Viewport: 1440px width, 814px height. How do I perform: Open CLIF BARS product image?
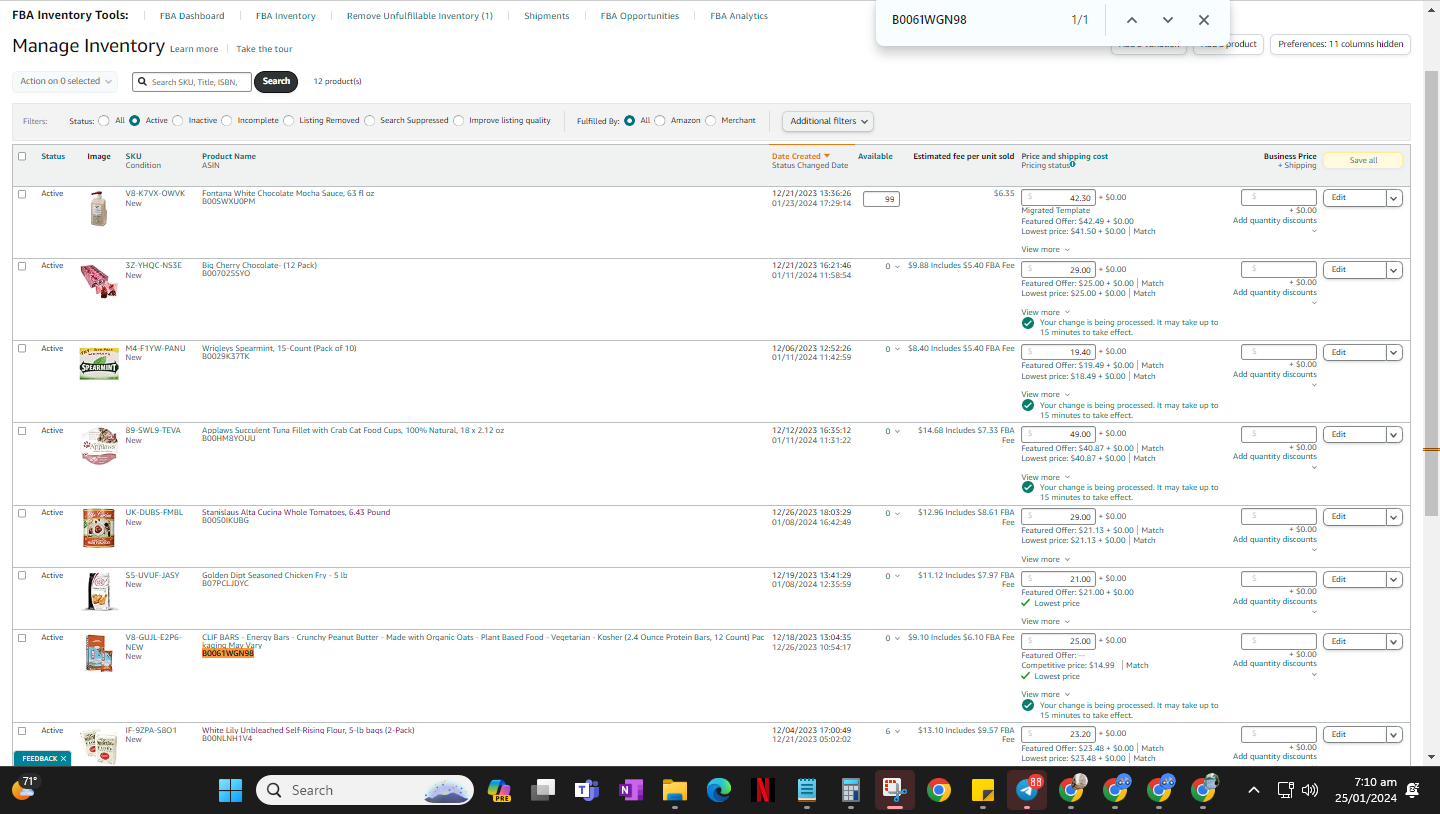pyautogui.click(x=99, y=653)
